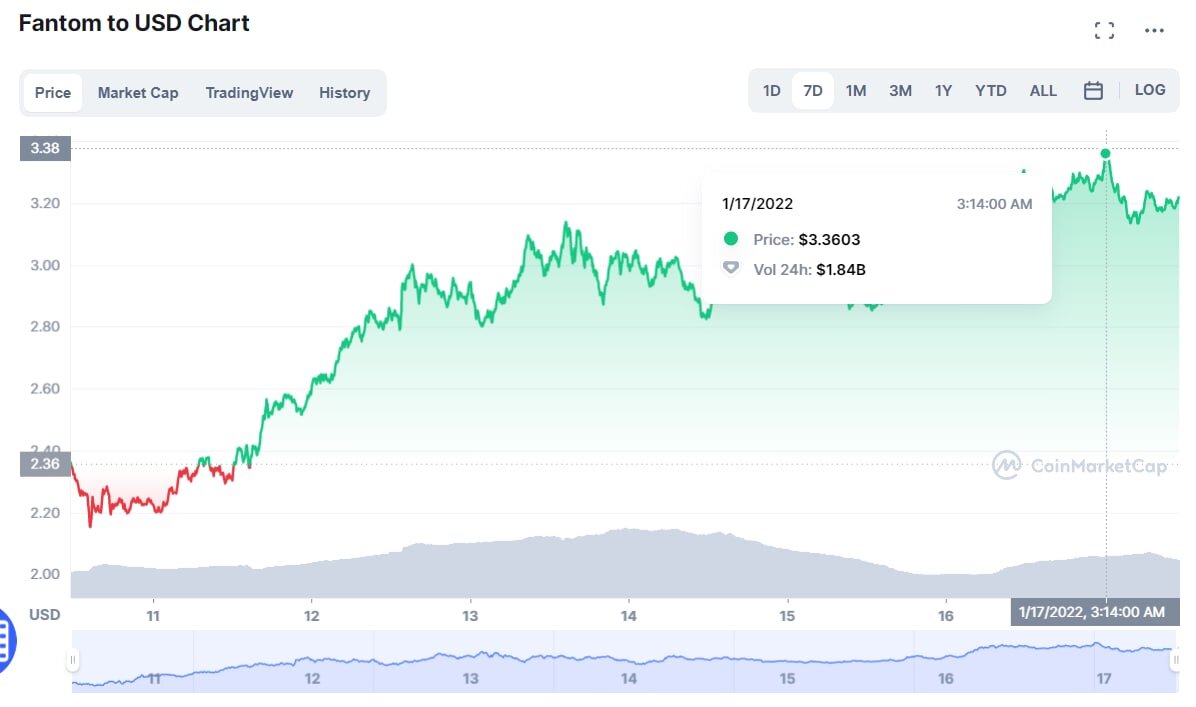Click the Vol 24h $1.84B value

coord(841,269)
